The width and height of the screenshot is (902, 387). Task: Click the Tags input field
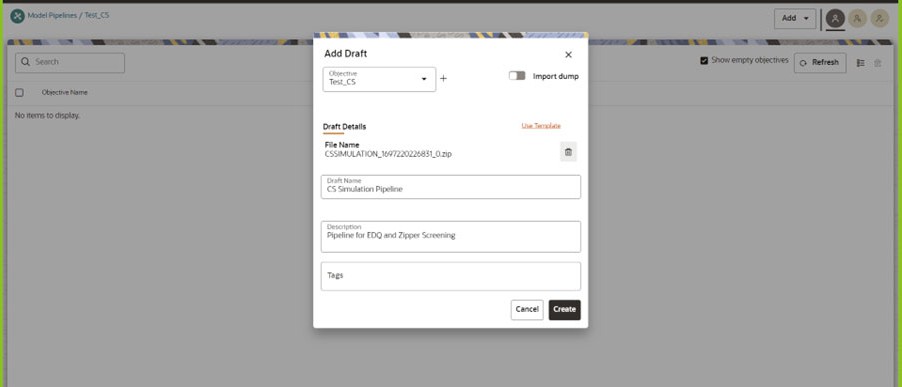450,276
